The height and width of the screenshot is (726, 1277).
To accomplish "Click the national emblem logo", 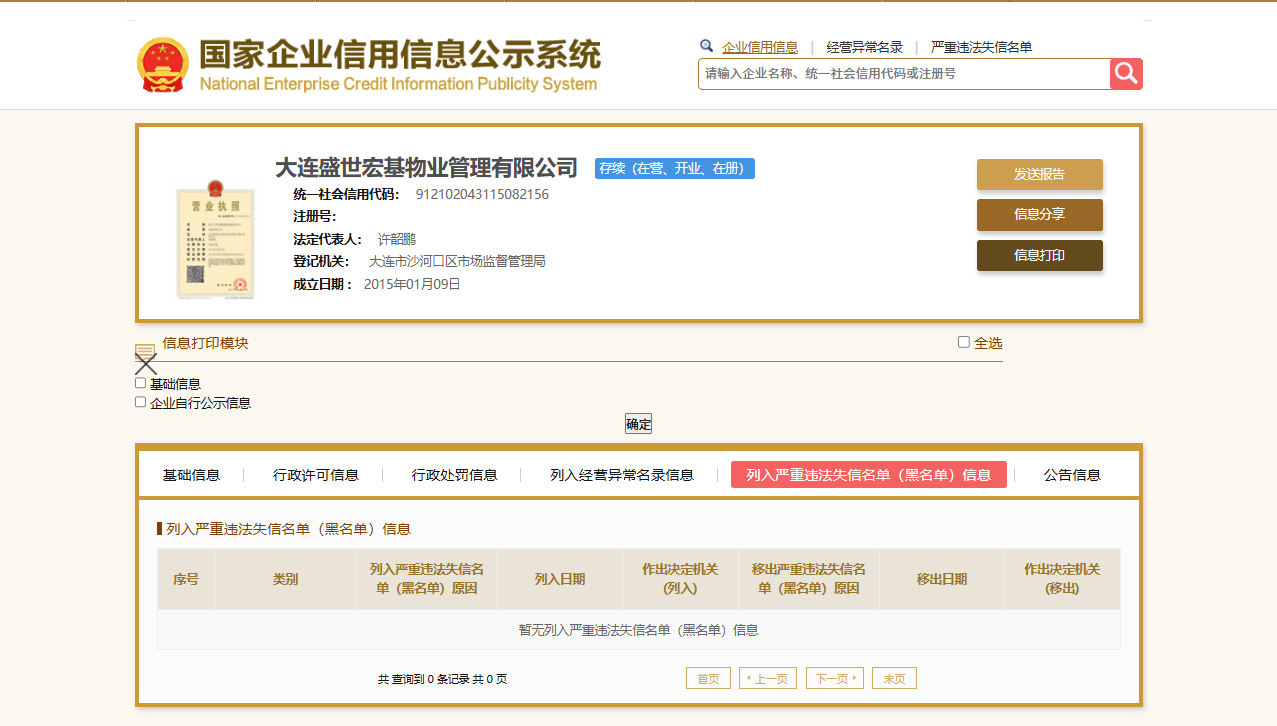I will click(162, 65).
